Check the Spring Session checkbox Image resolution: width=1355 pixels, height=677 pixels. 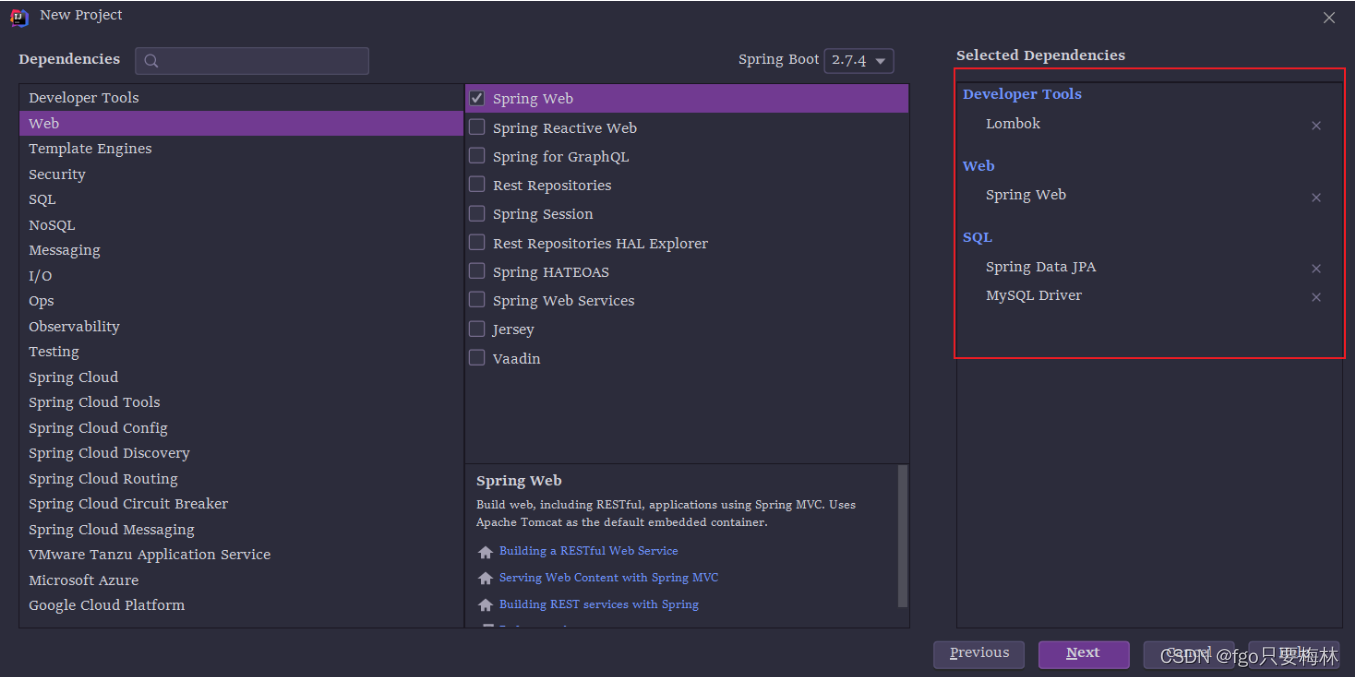coord(477,214)
